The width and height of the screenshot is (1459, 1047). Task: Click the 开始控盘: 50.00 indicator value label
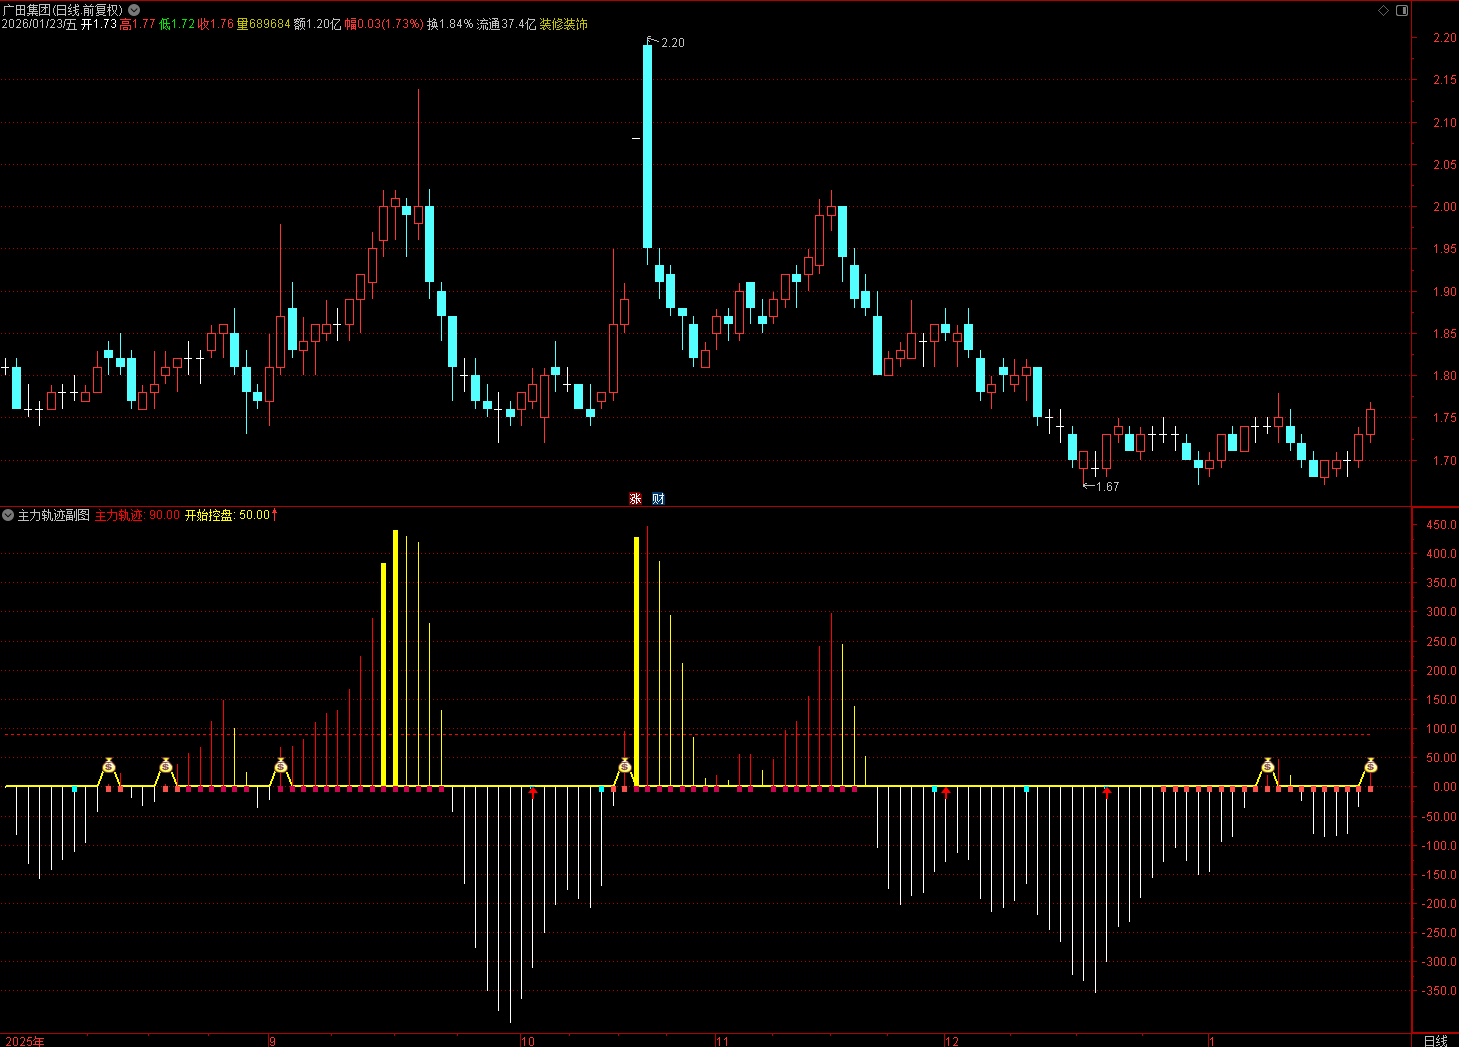227,515
